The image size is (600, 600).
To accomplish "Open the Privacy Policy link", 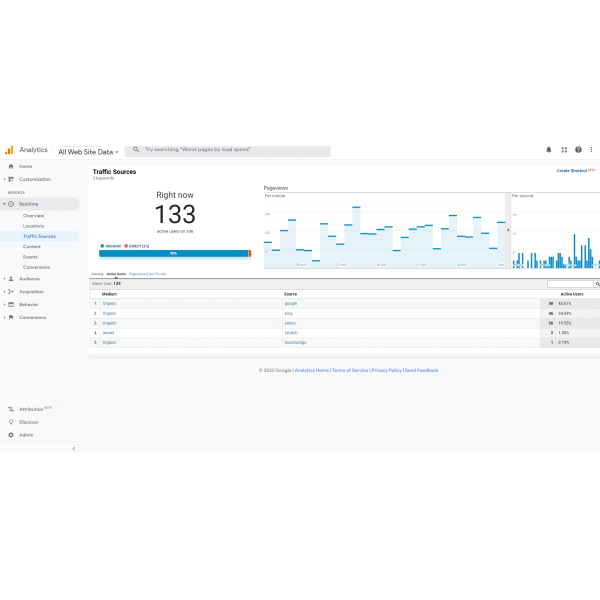I will [x=386, y=370].
